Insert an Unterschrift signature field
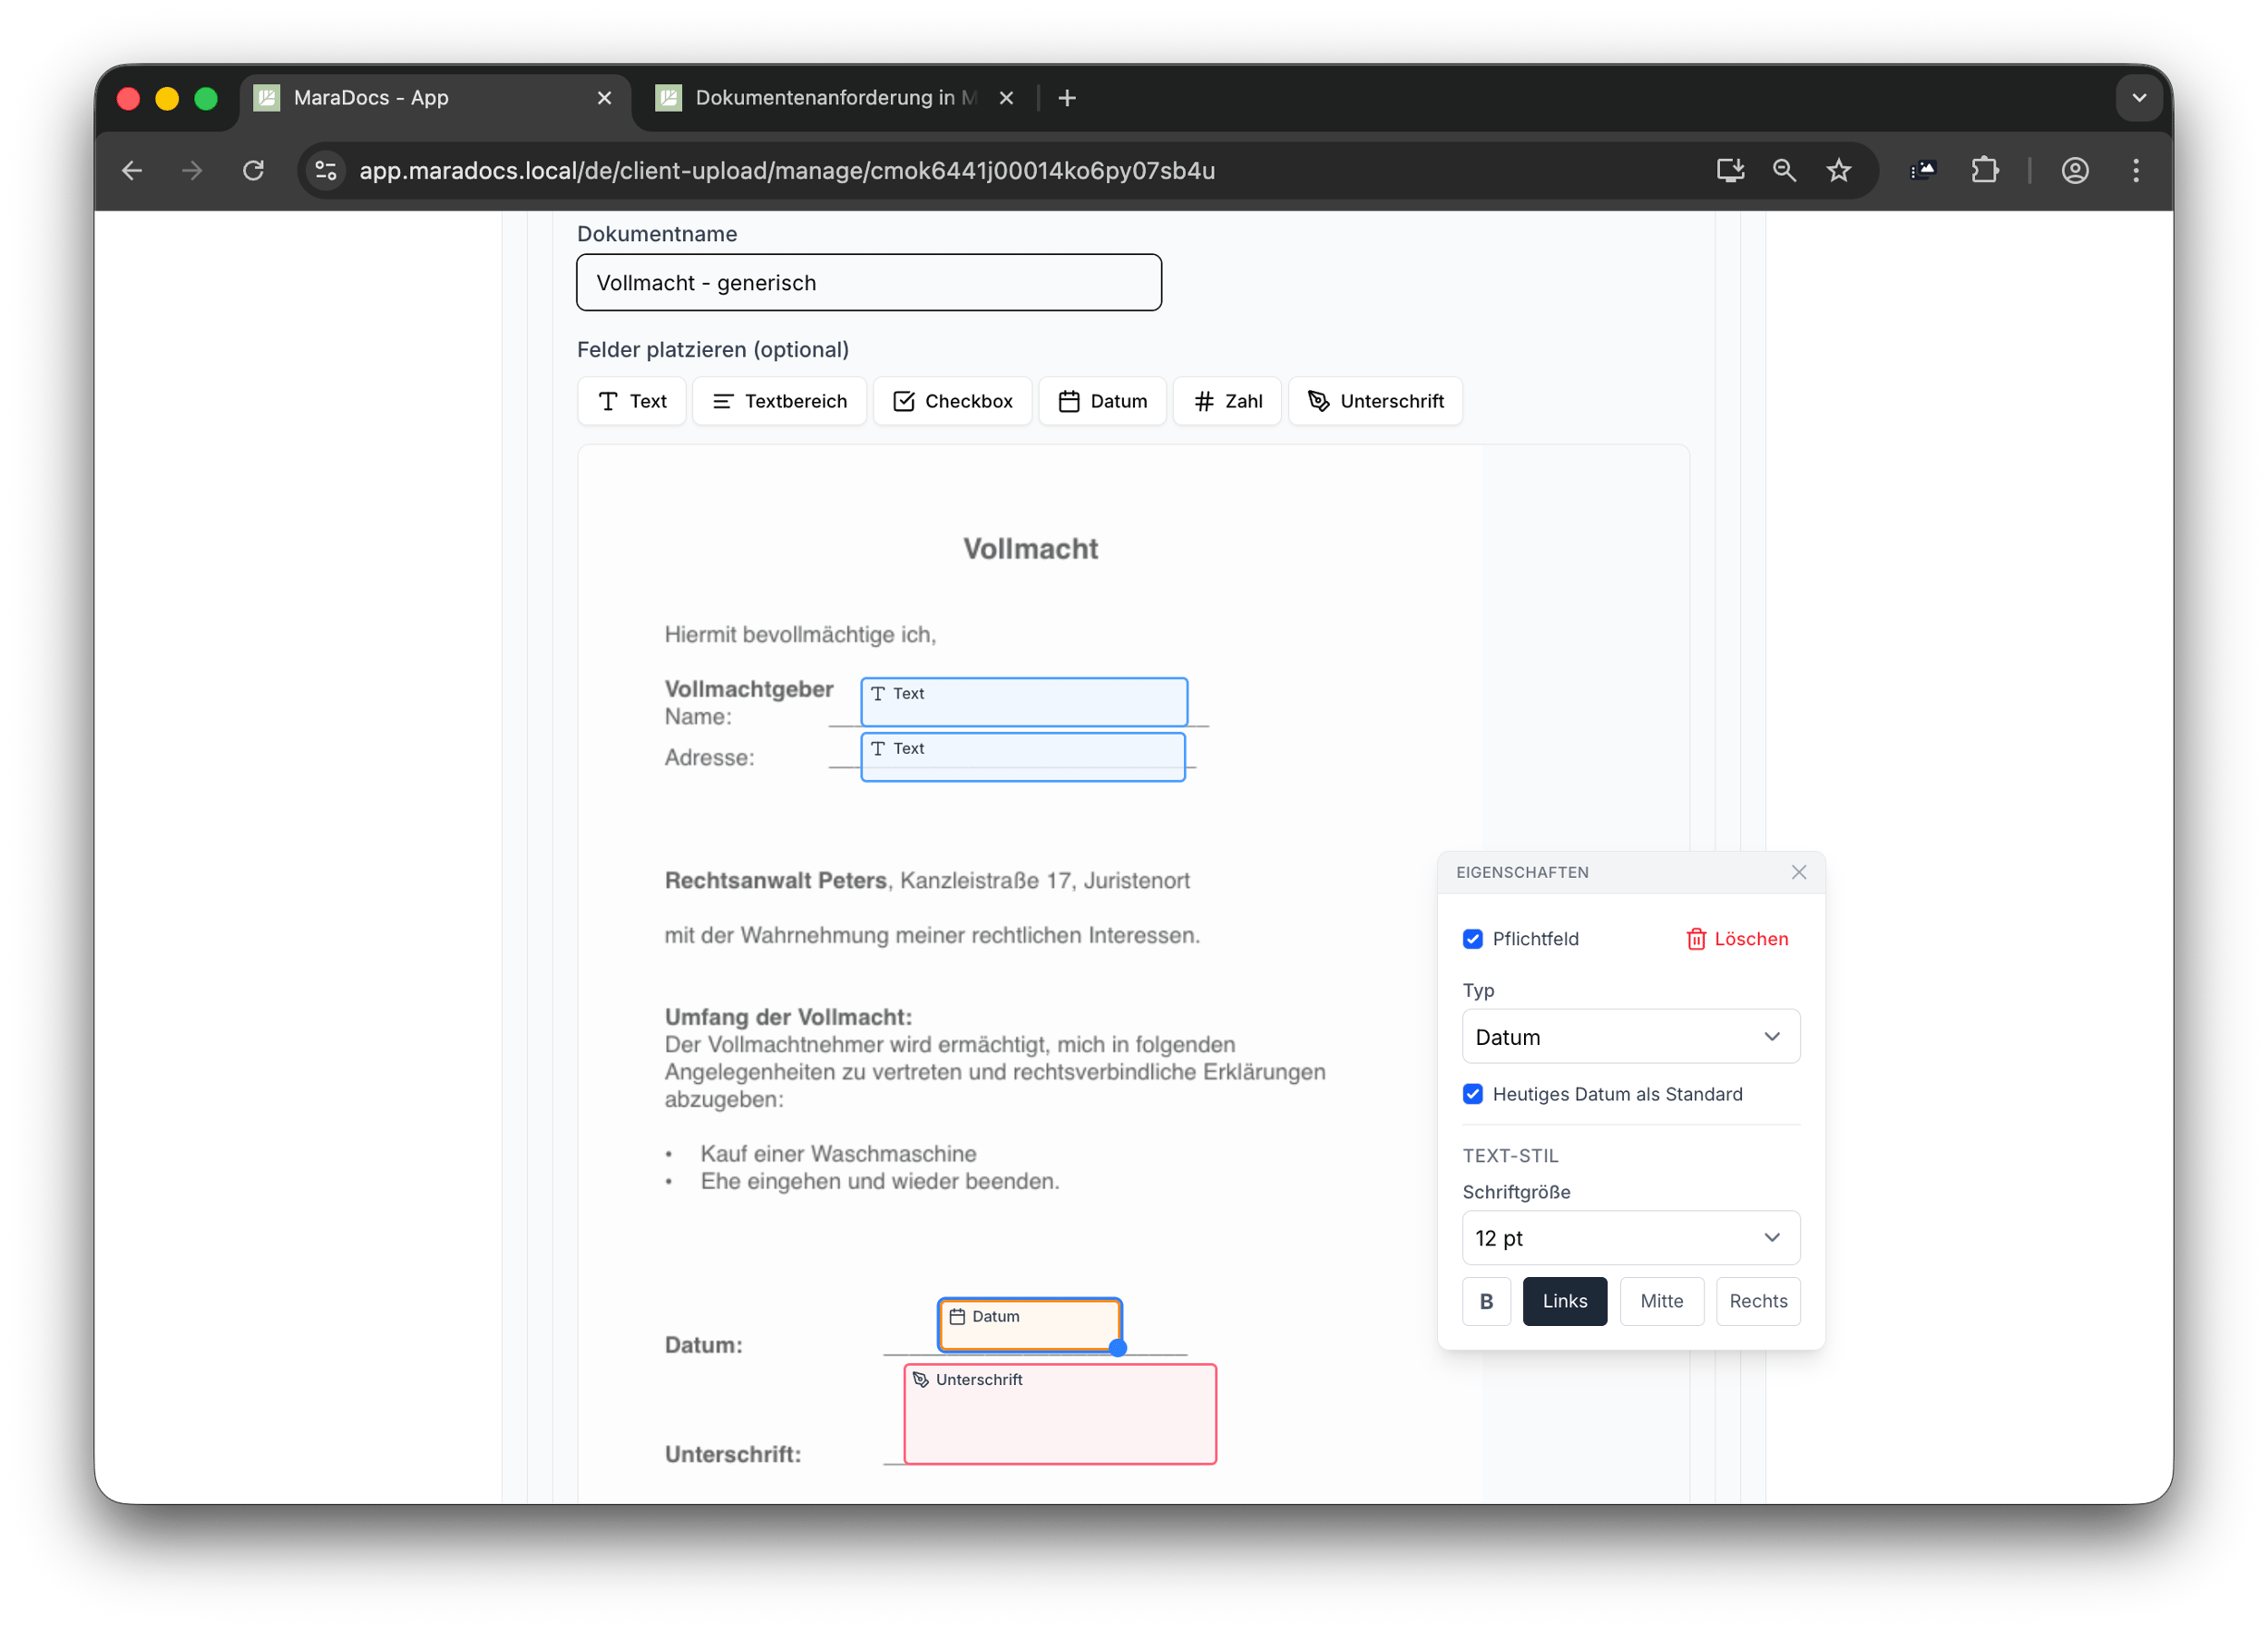 tap(1375, 401)
